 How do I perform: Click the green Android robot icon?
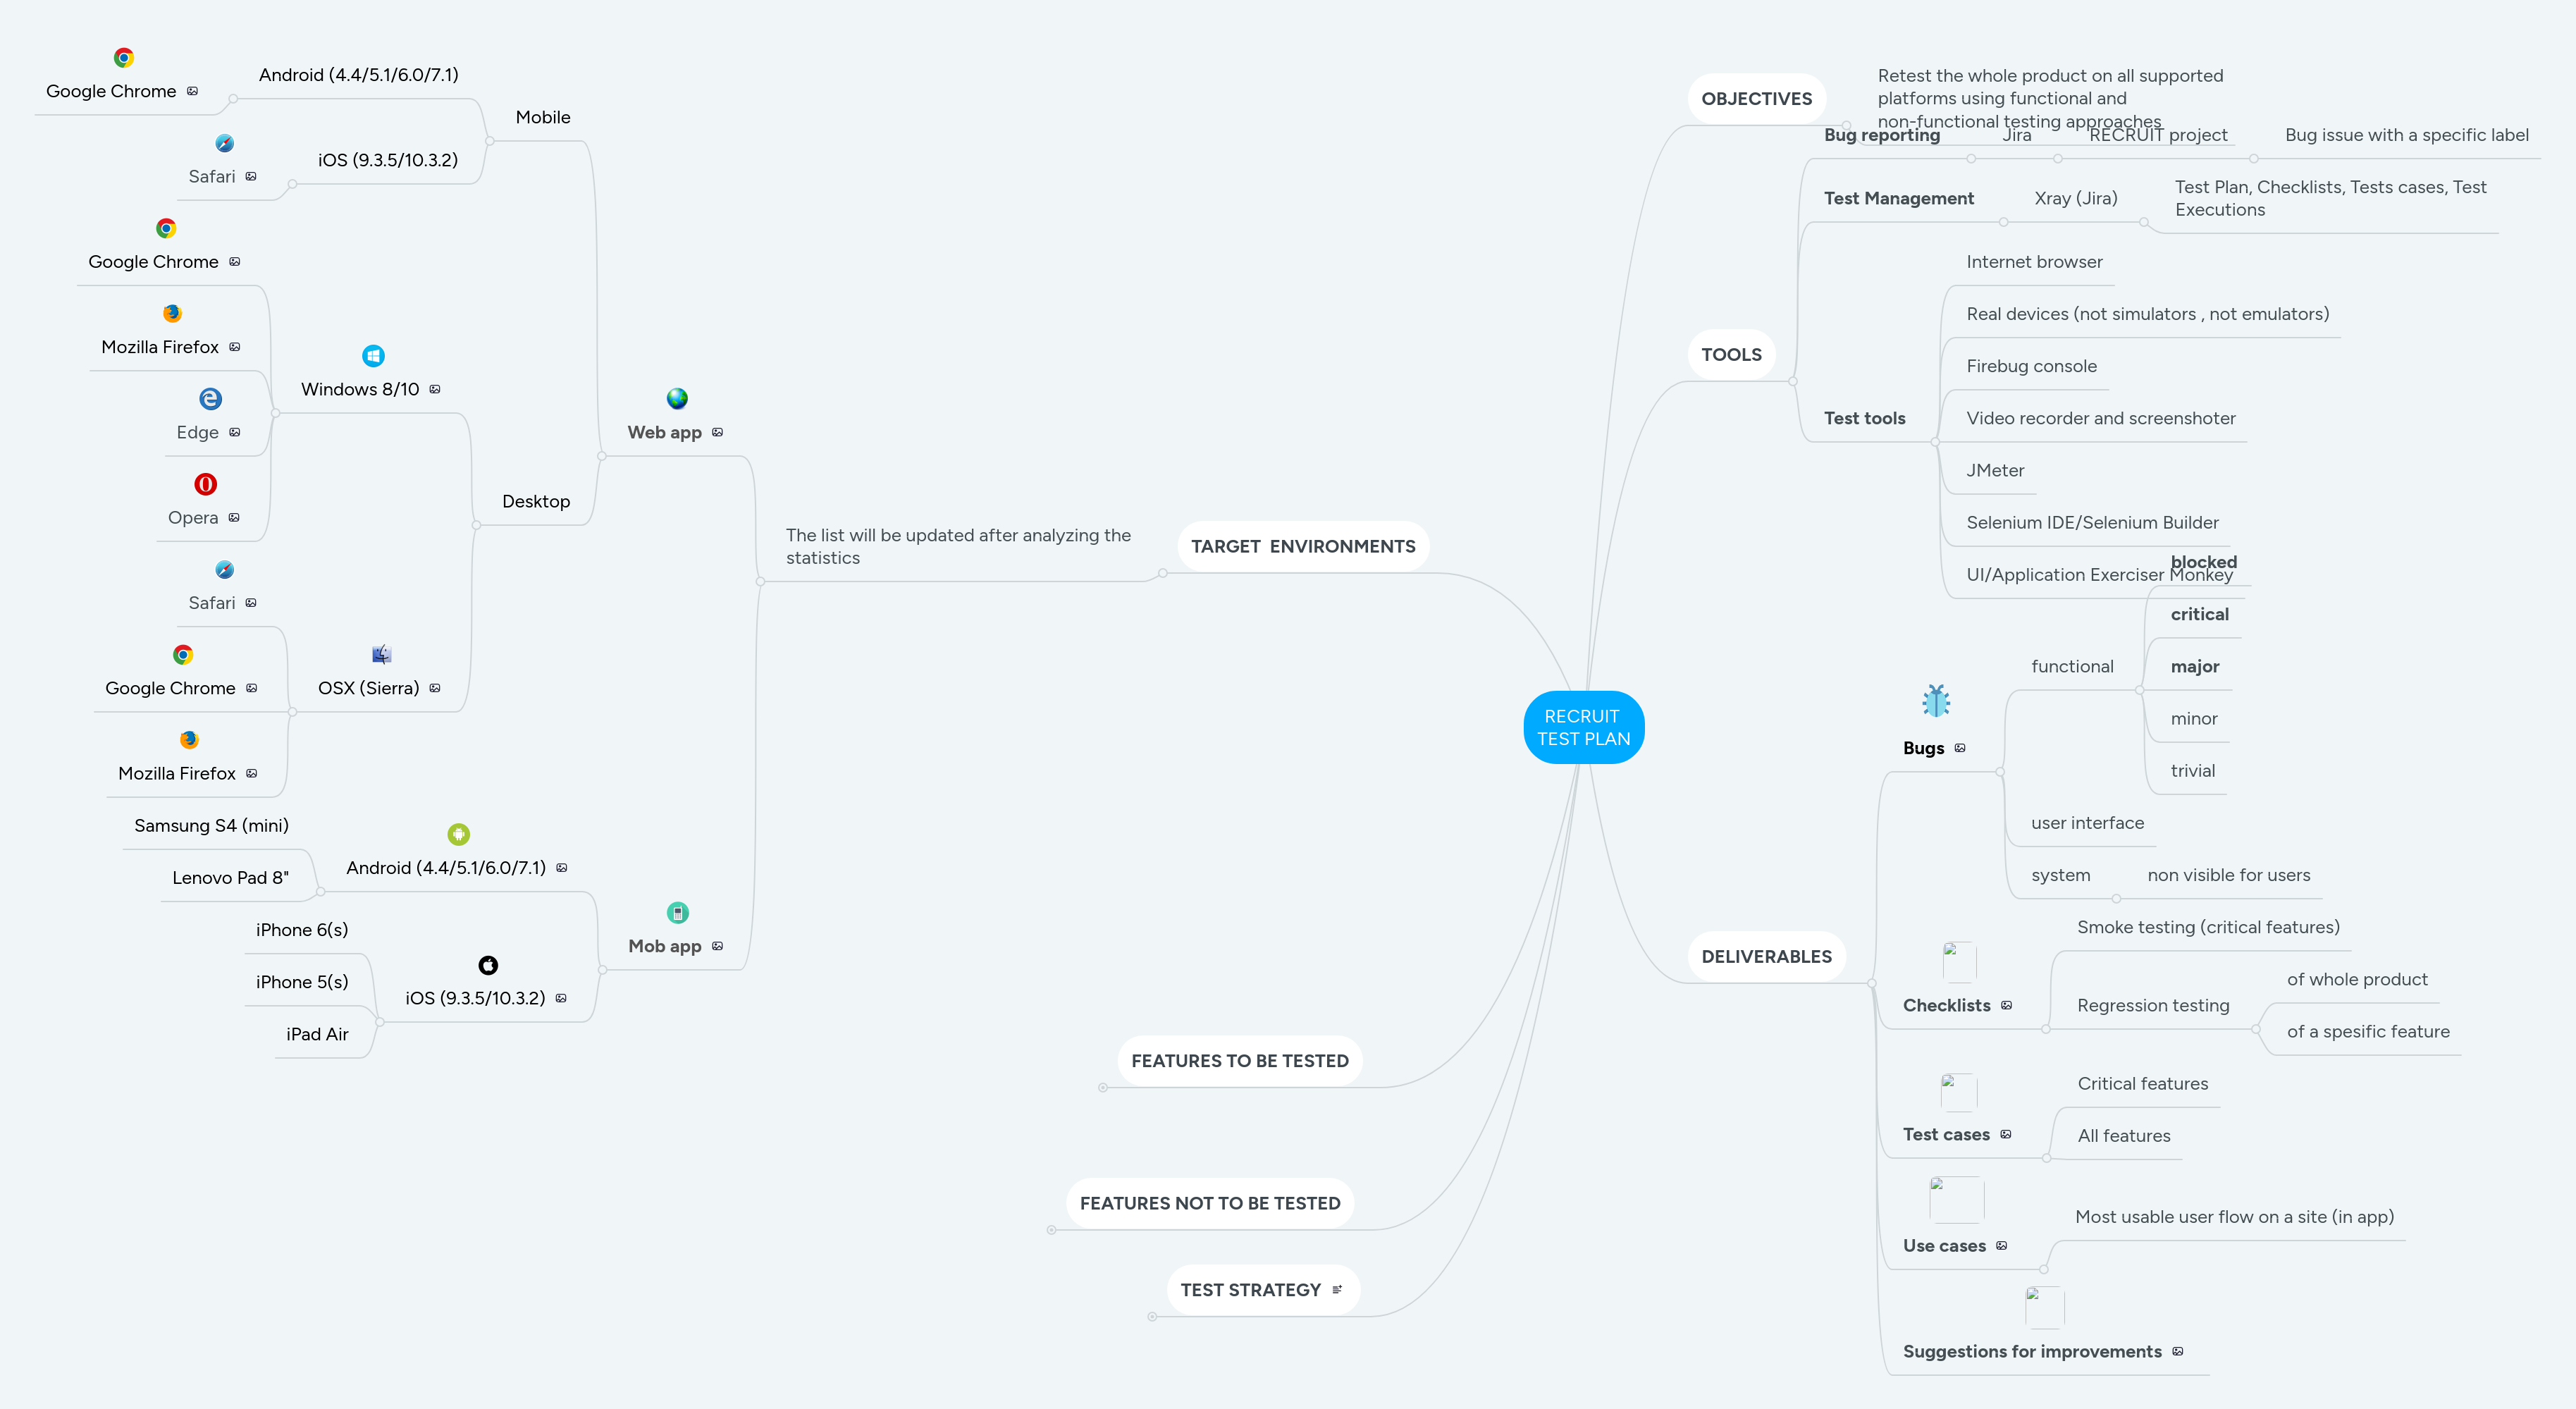[458, 834]
